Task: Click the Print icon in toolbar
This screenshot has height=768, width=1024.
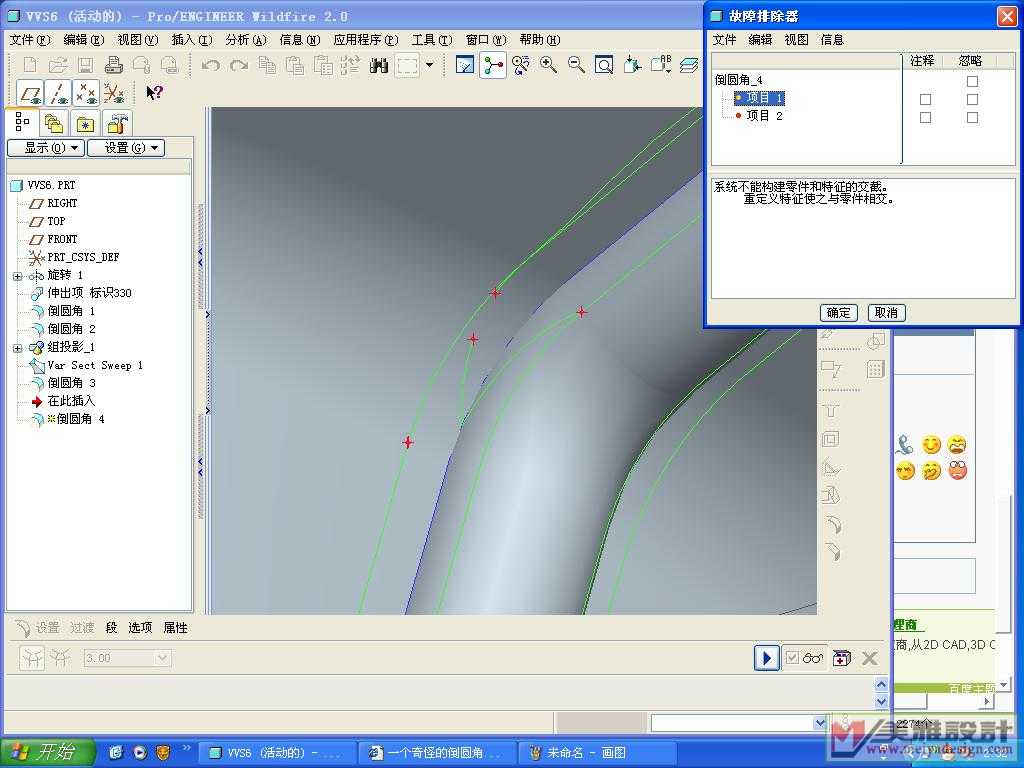Action: 113,65
